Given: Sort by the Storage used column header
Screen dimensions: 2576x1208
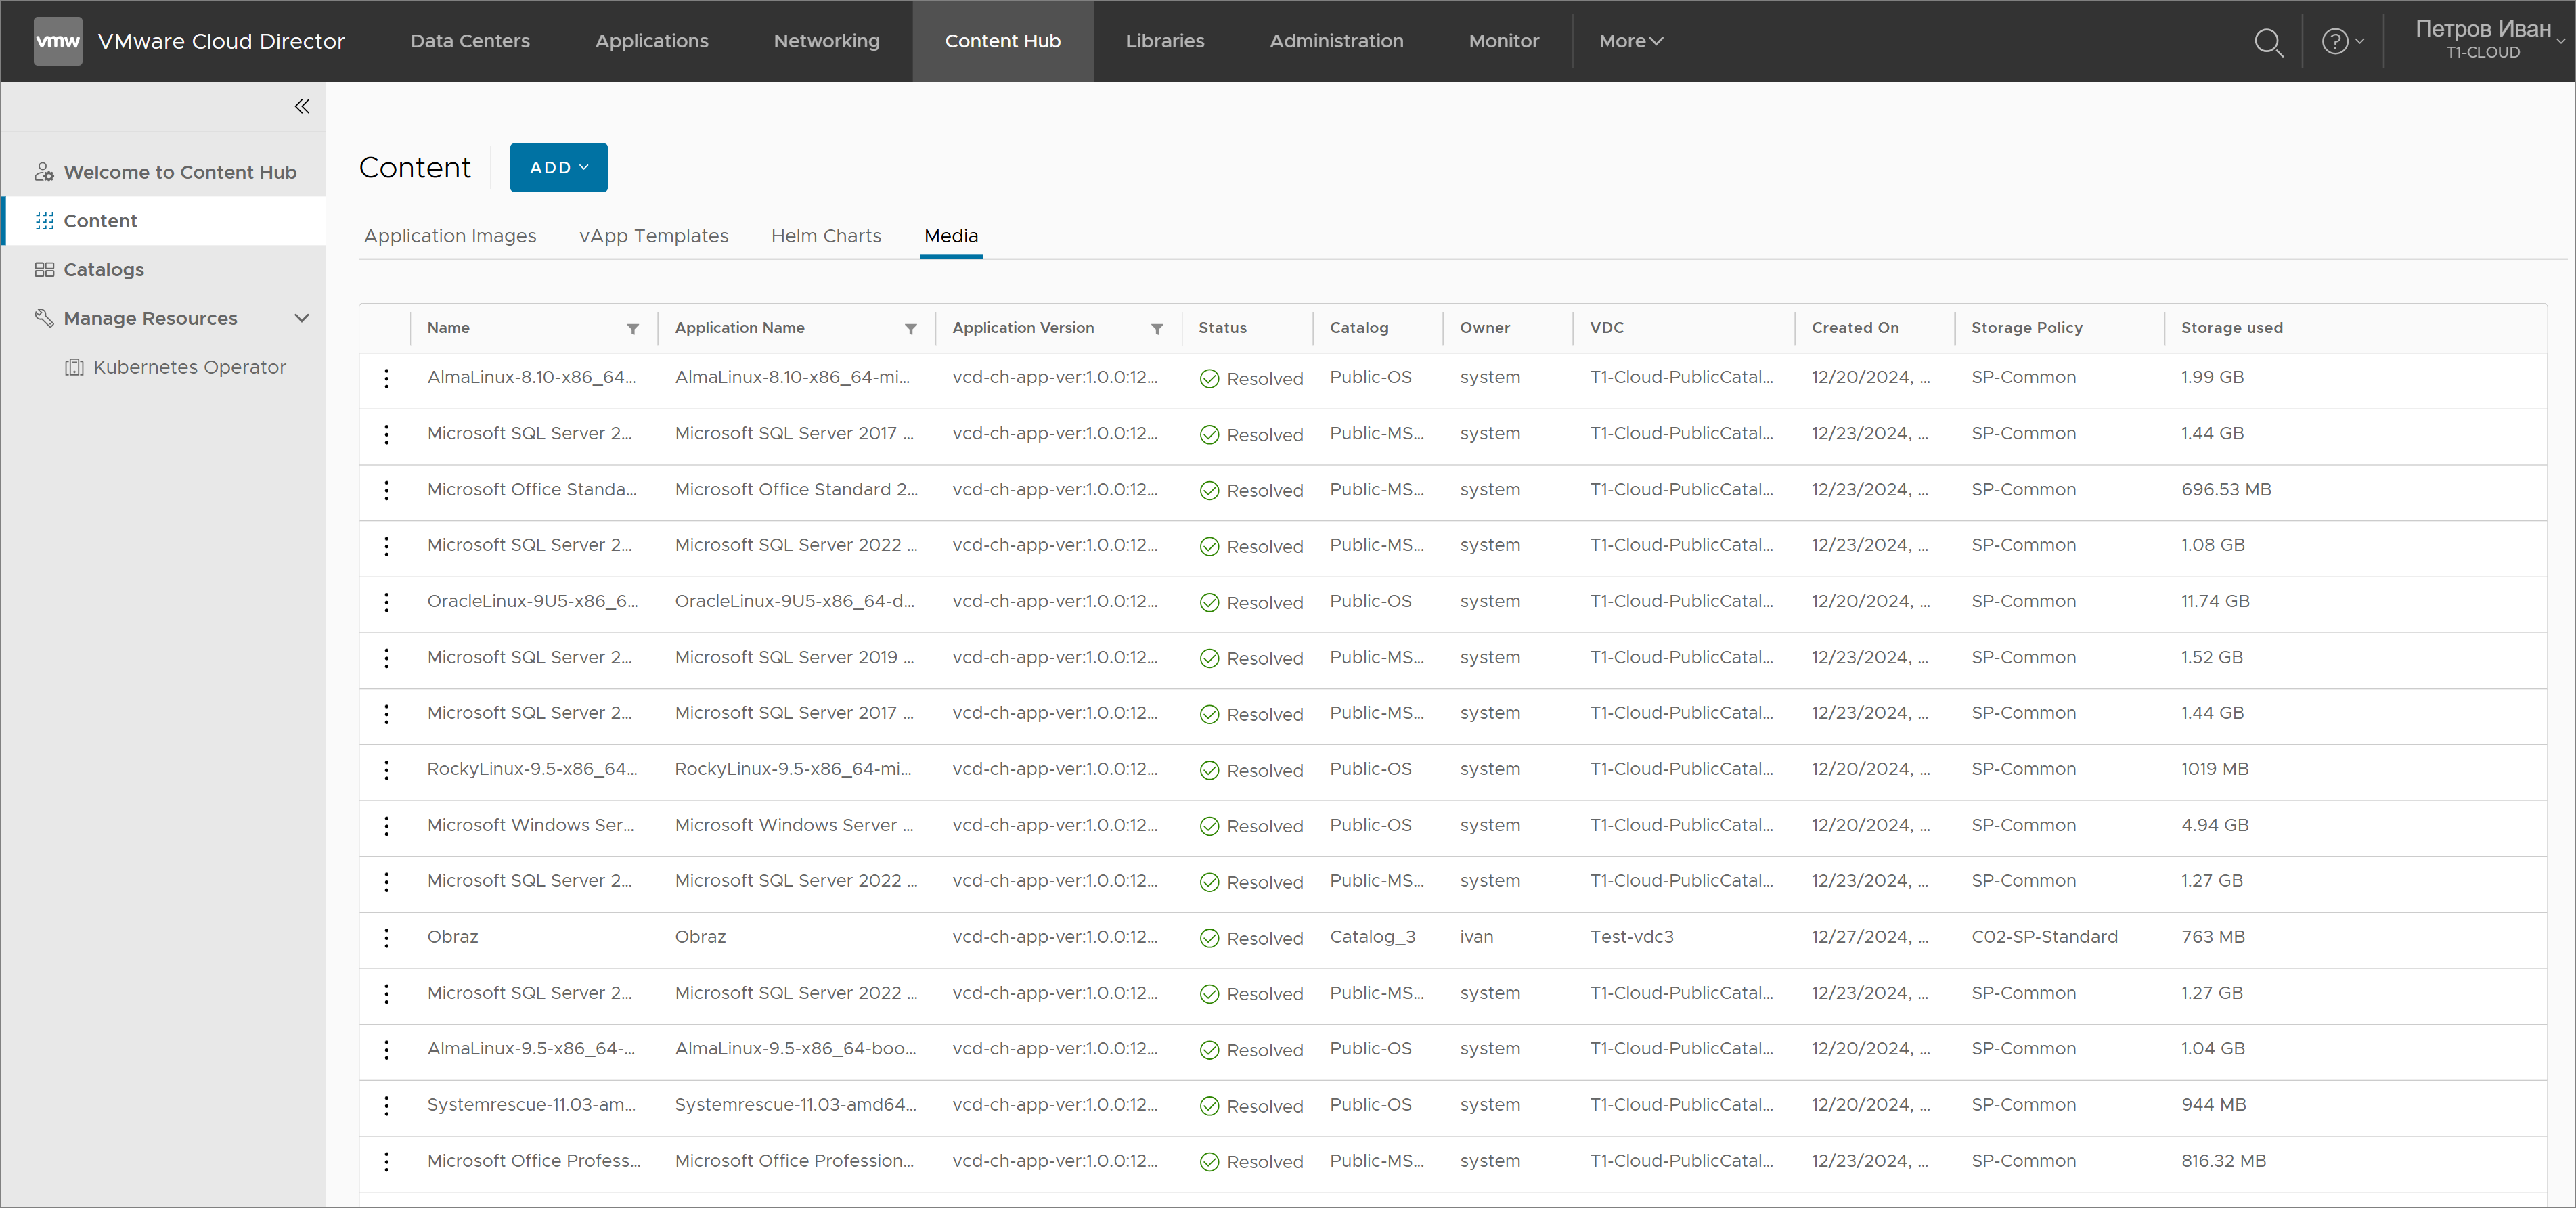Looking at the screenshot, I should [x=2232, y=328].
